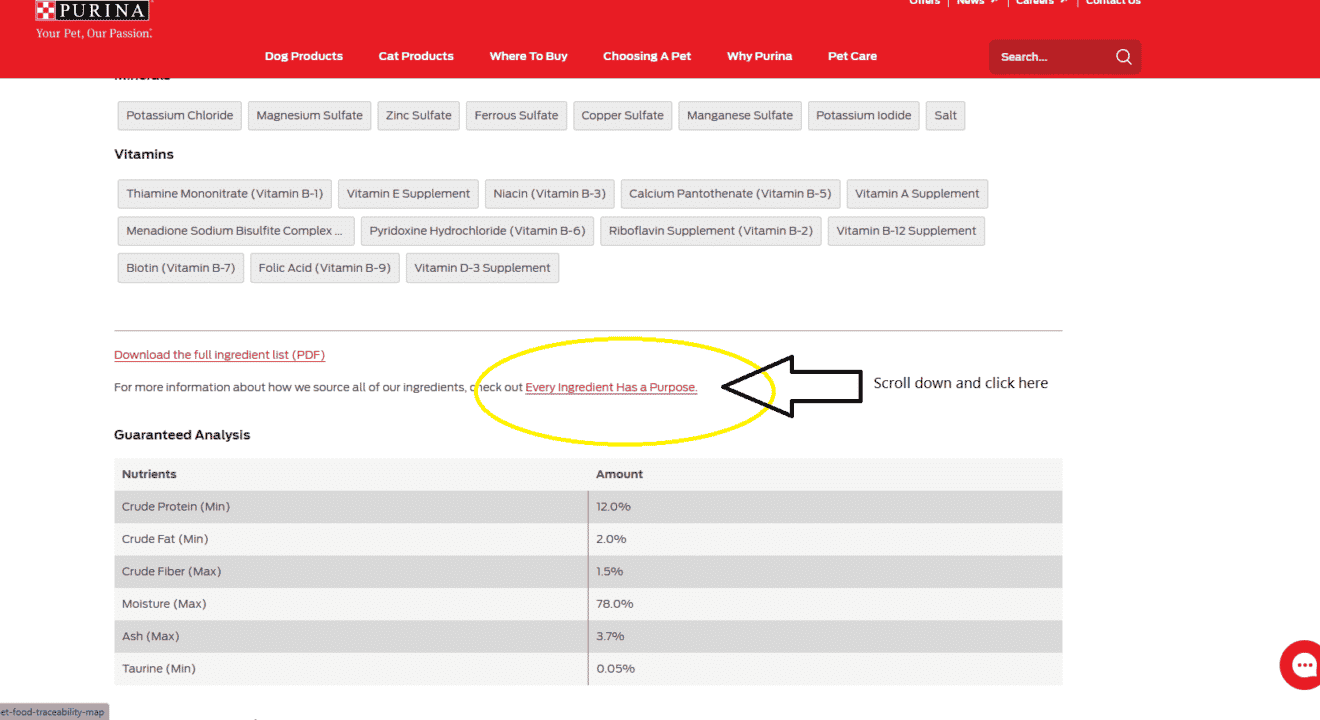1320x720 pixels.
Task: Click the 1.5% amount value
Action: 610,572
